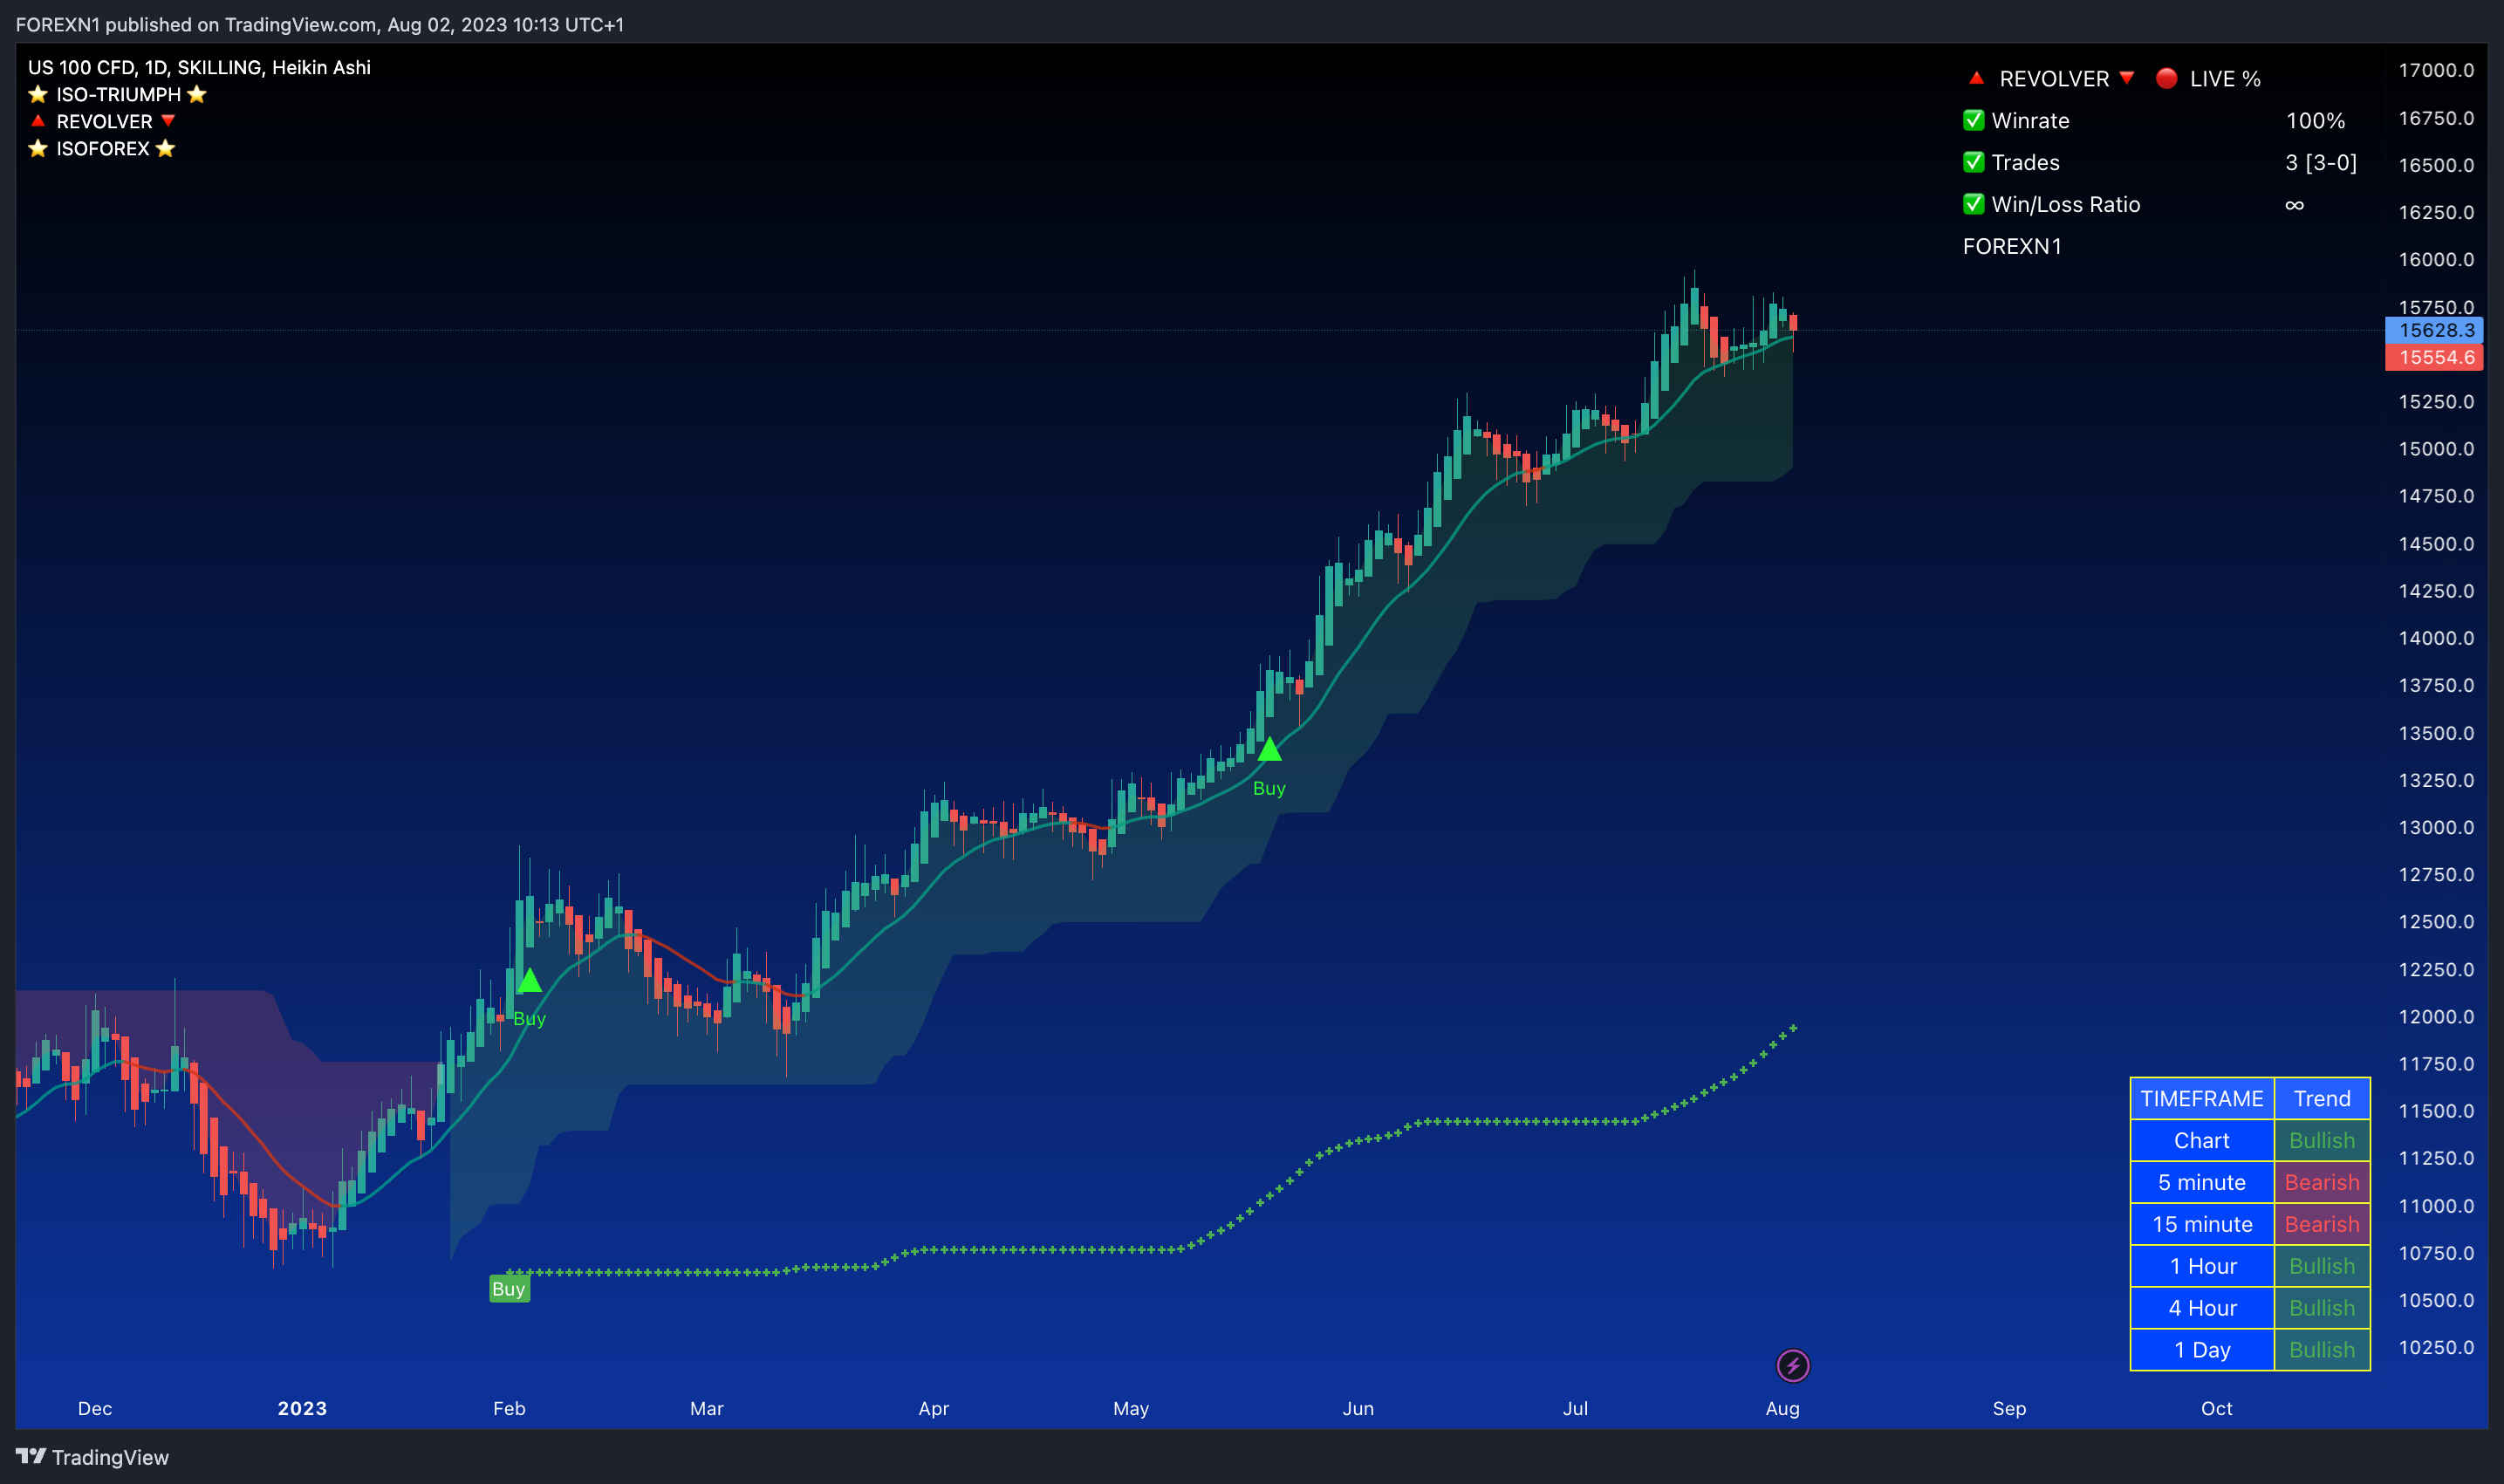The width and height of the screenshot is (2504, 1484).
Task: Click the Chart row in timeframe table
Action: (2250, 1140)
